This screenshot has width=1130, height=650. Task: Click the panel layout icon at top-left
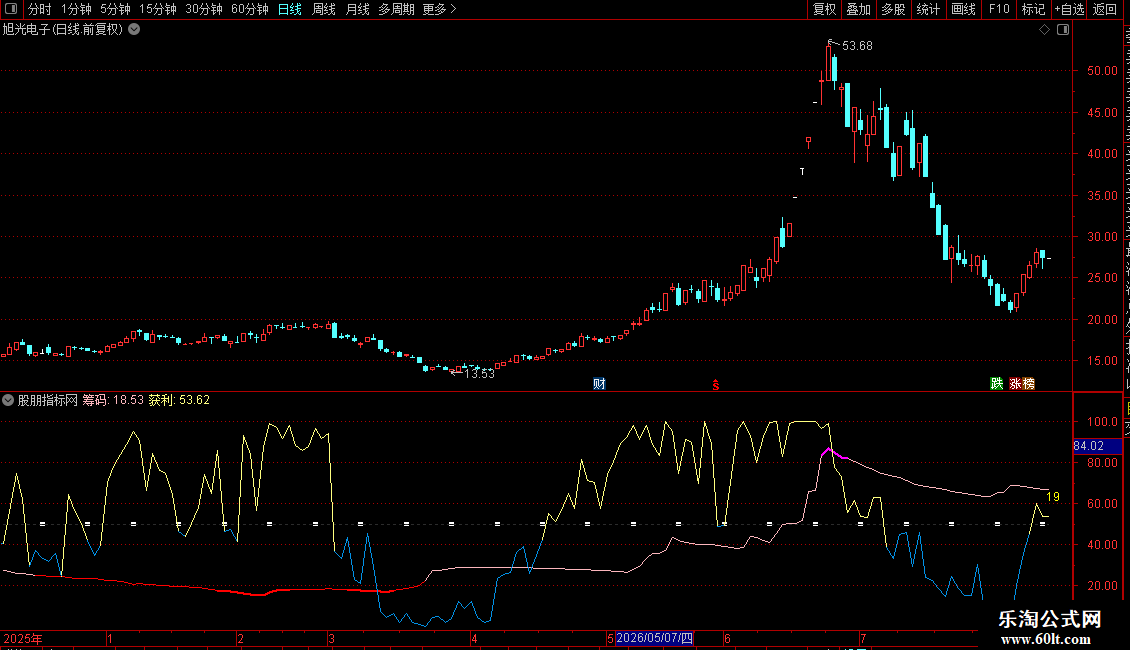click(x=11, y=9)
